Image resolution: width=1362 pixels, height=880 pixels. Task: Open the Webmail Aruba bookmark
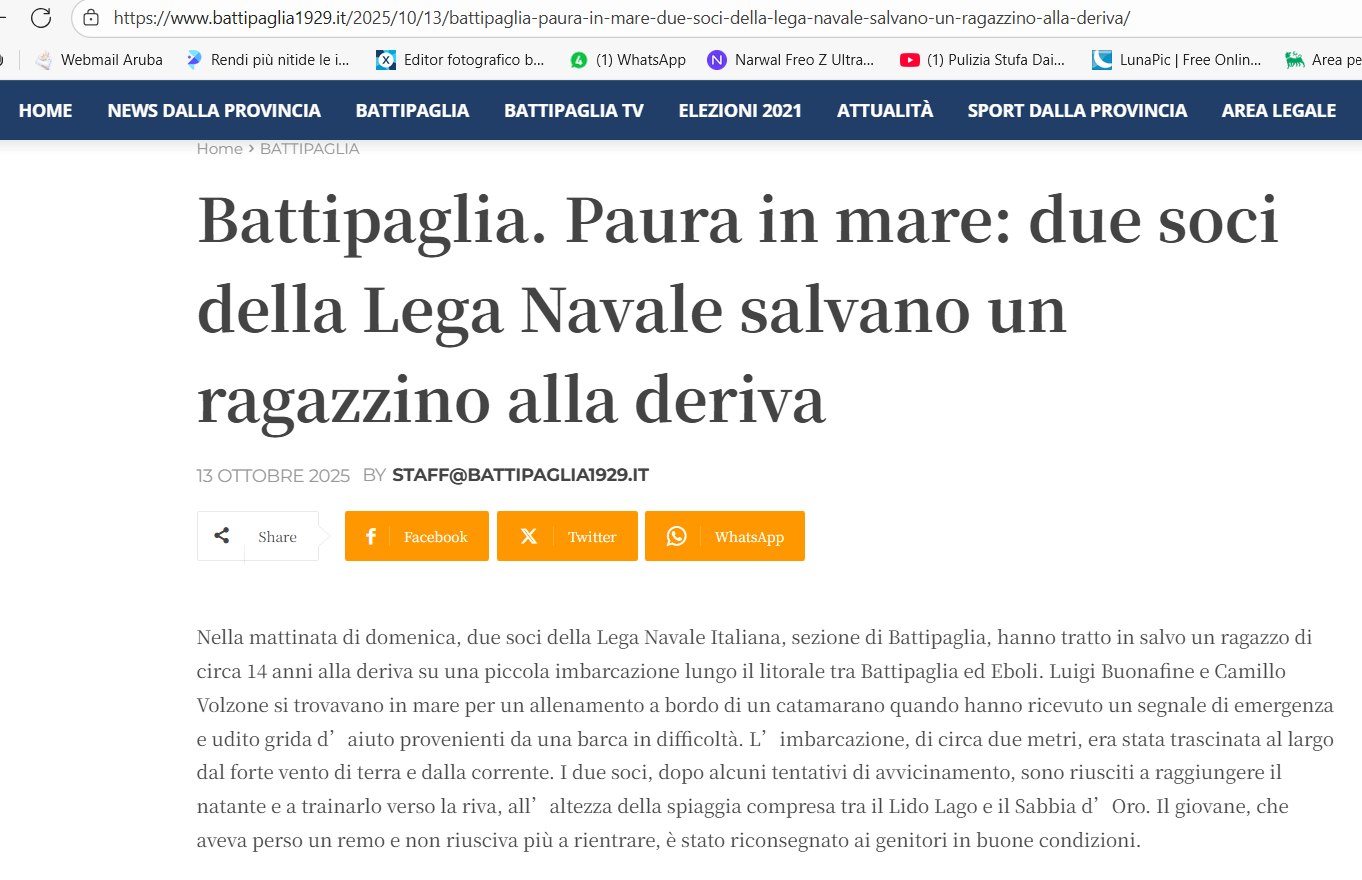99,60
